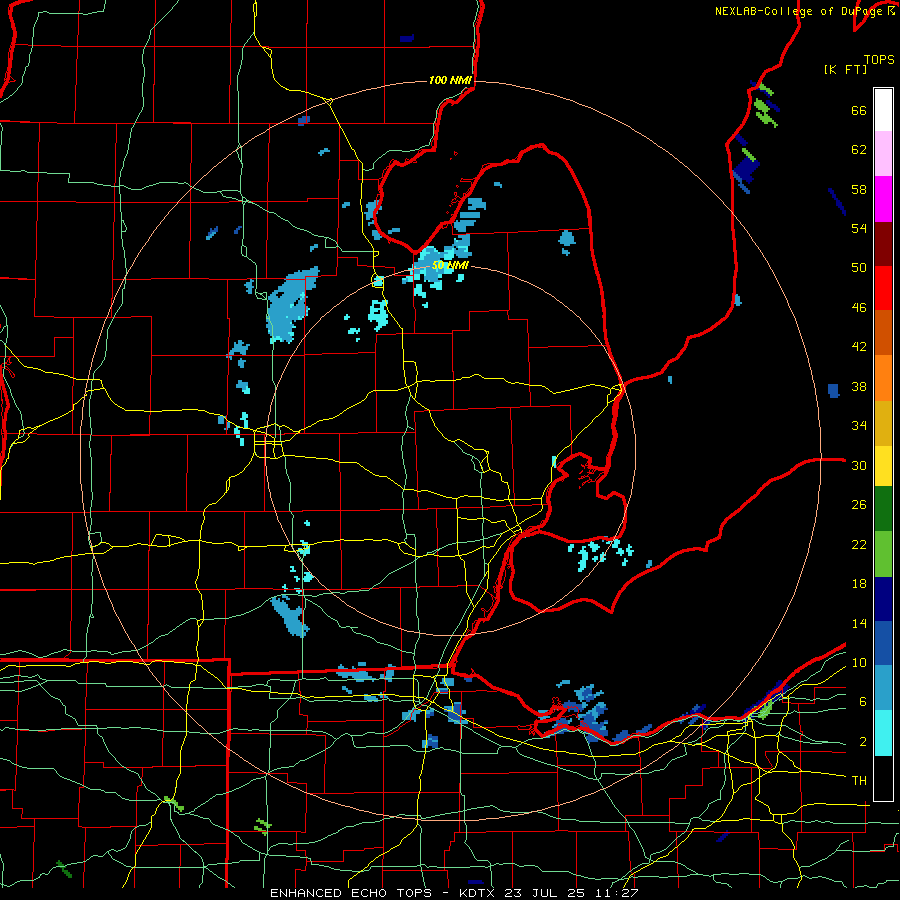Select the dark orange legend swatch
900x900 pixels.
coord(883,333)
